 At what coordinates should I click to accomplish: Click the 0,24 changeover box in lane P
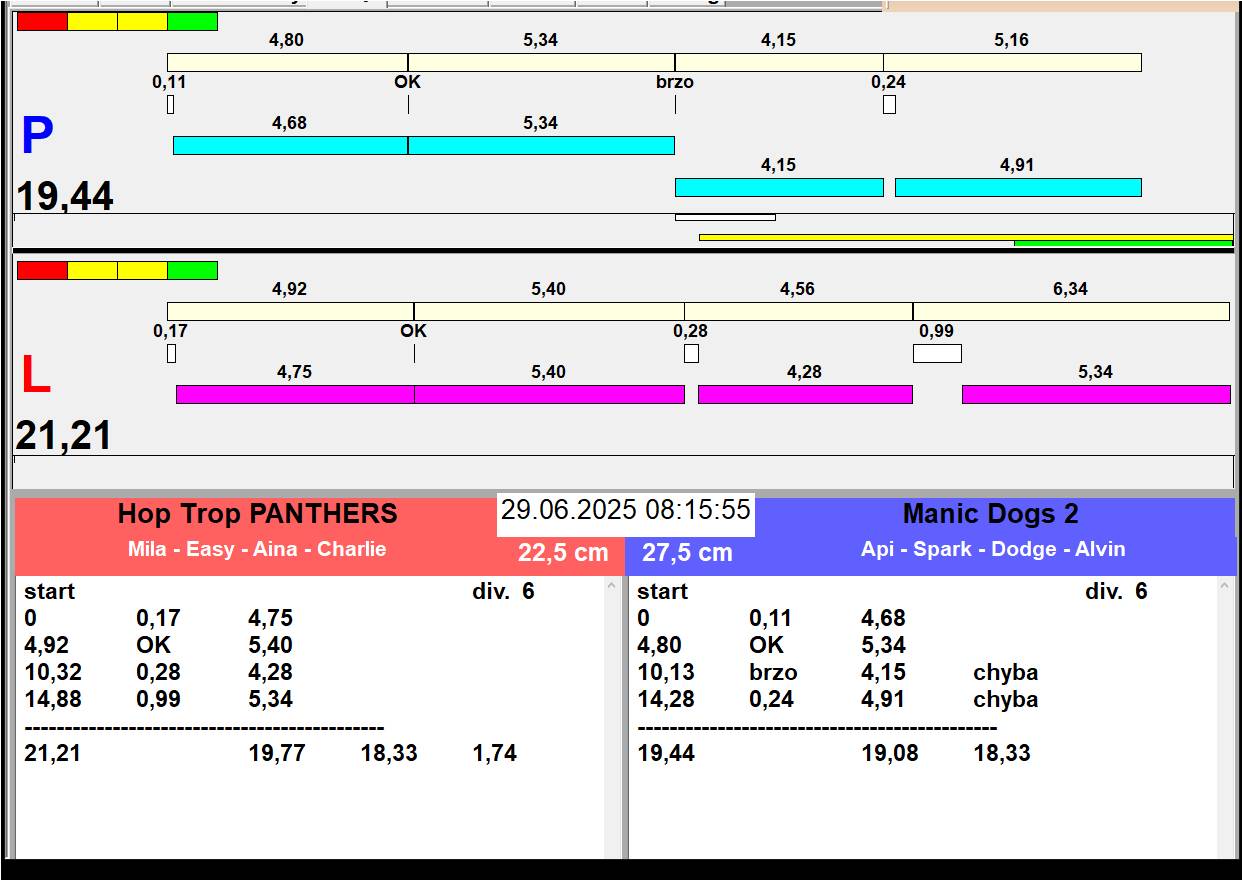[x=889, y=104]
